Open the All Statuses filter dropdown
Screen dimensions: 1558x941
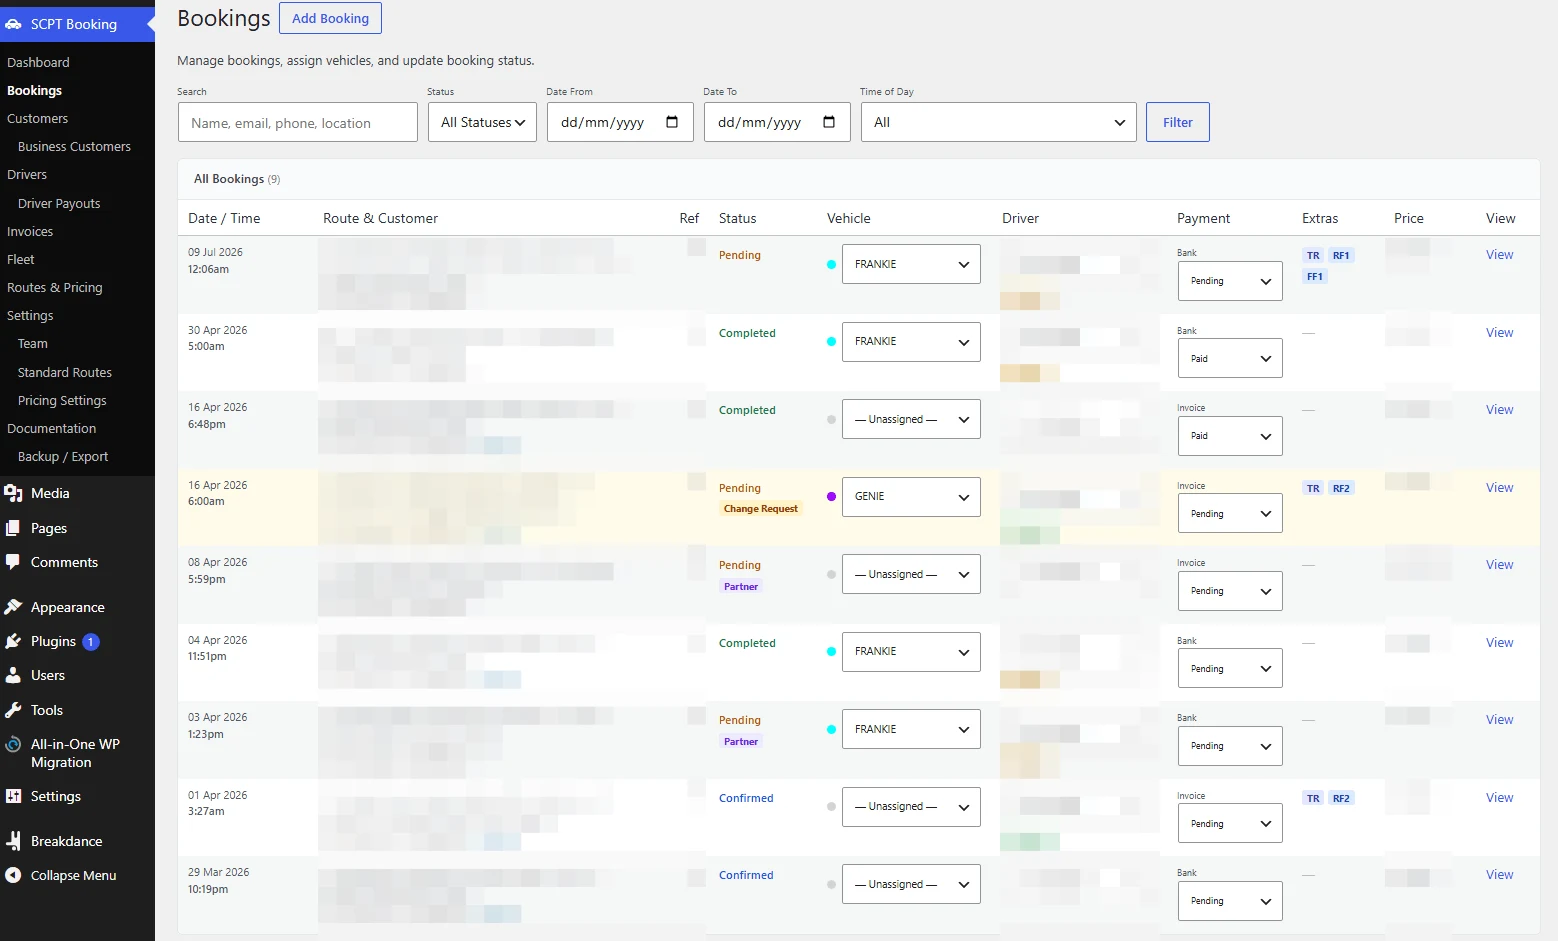click(482, 122)
